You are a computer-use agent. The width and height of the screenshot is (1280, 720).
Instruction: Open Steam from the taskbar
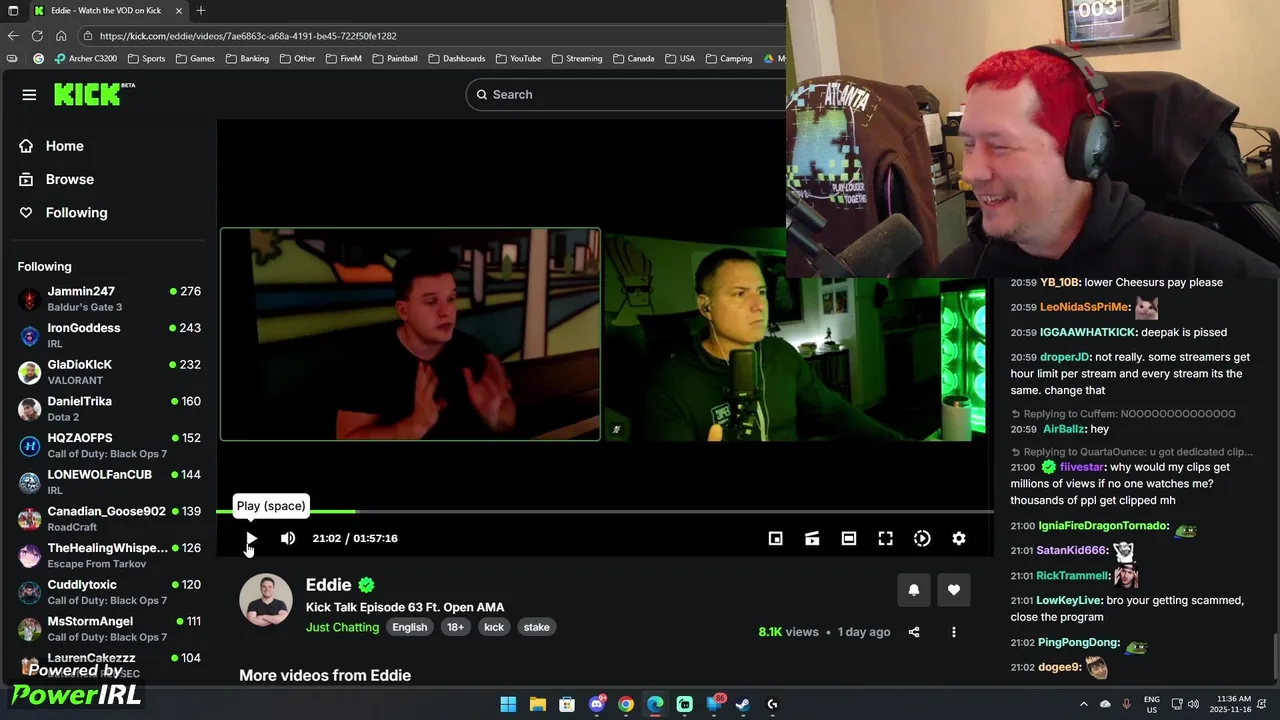click(742, 704)
